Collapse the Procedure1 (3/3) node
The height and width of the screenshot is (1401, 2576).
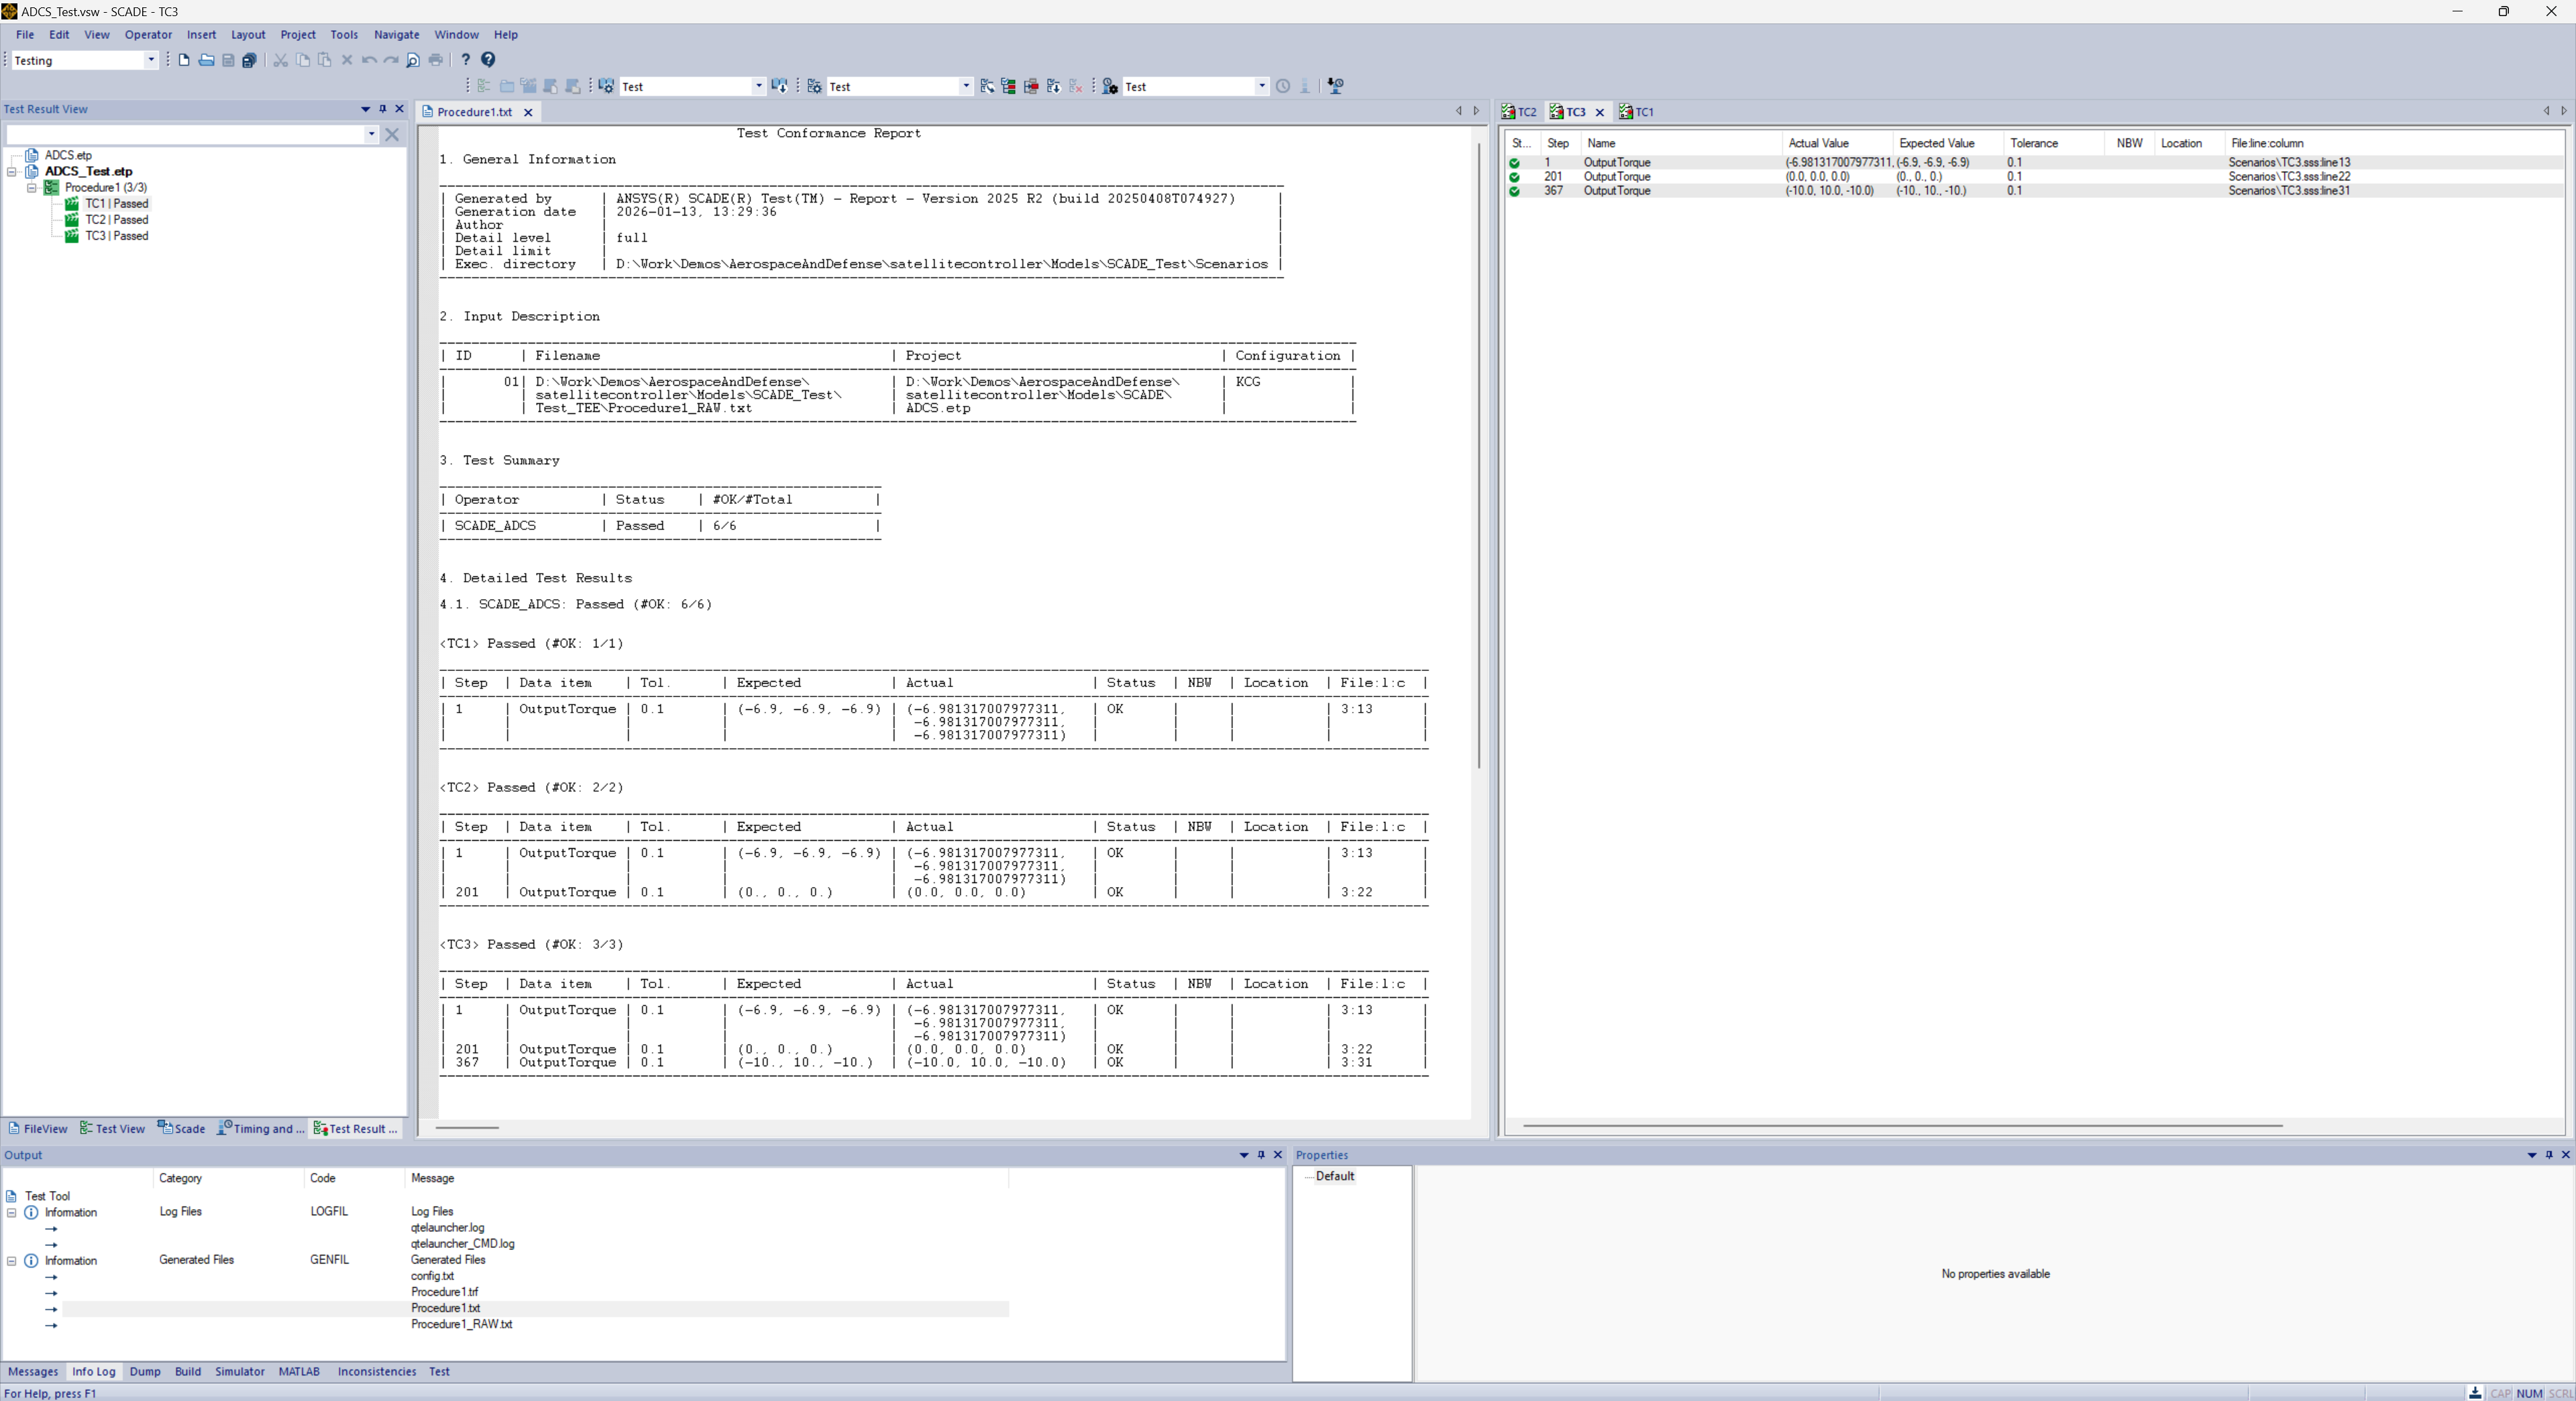pos(31,188)
